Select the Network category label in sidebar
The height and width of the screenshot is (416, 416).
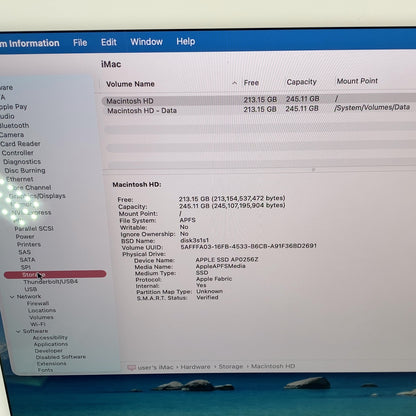29,296
